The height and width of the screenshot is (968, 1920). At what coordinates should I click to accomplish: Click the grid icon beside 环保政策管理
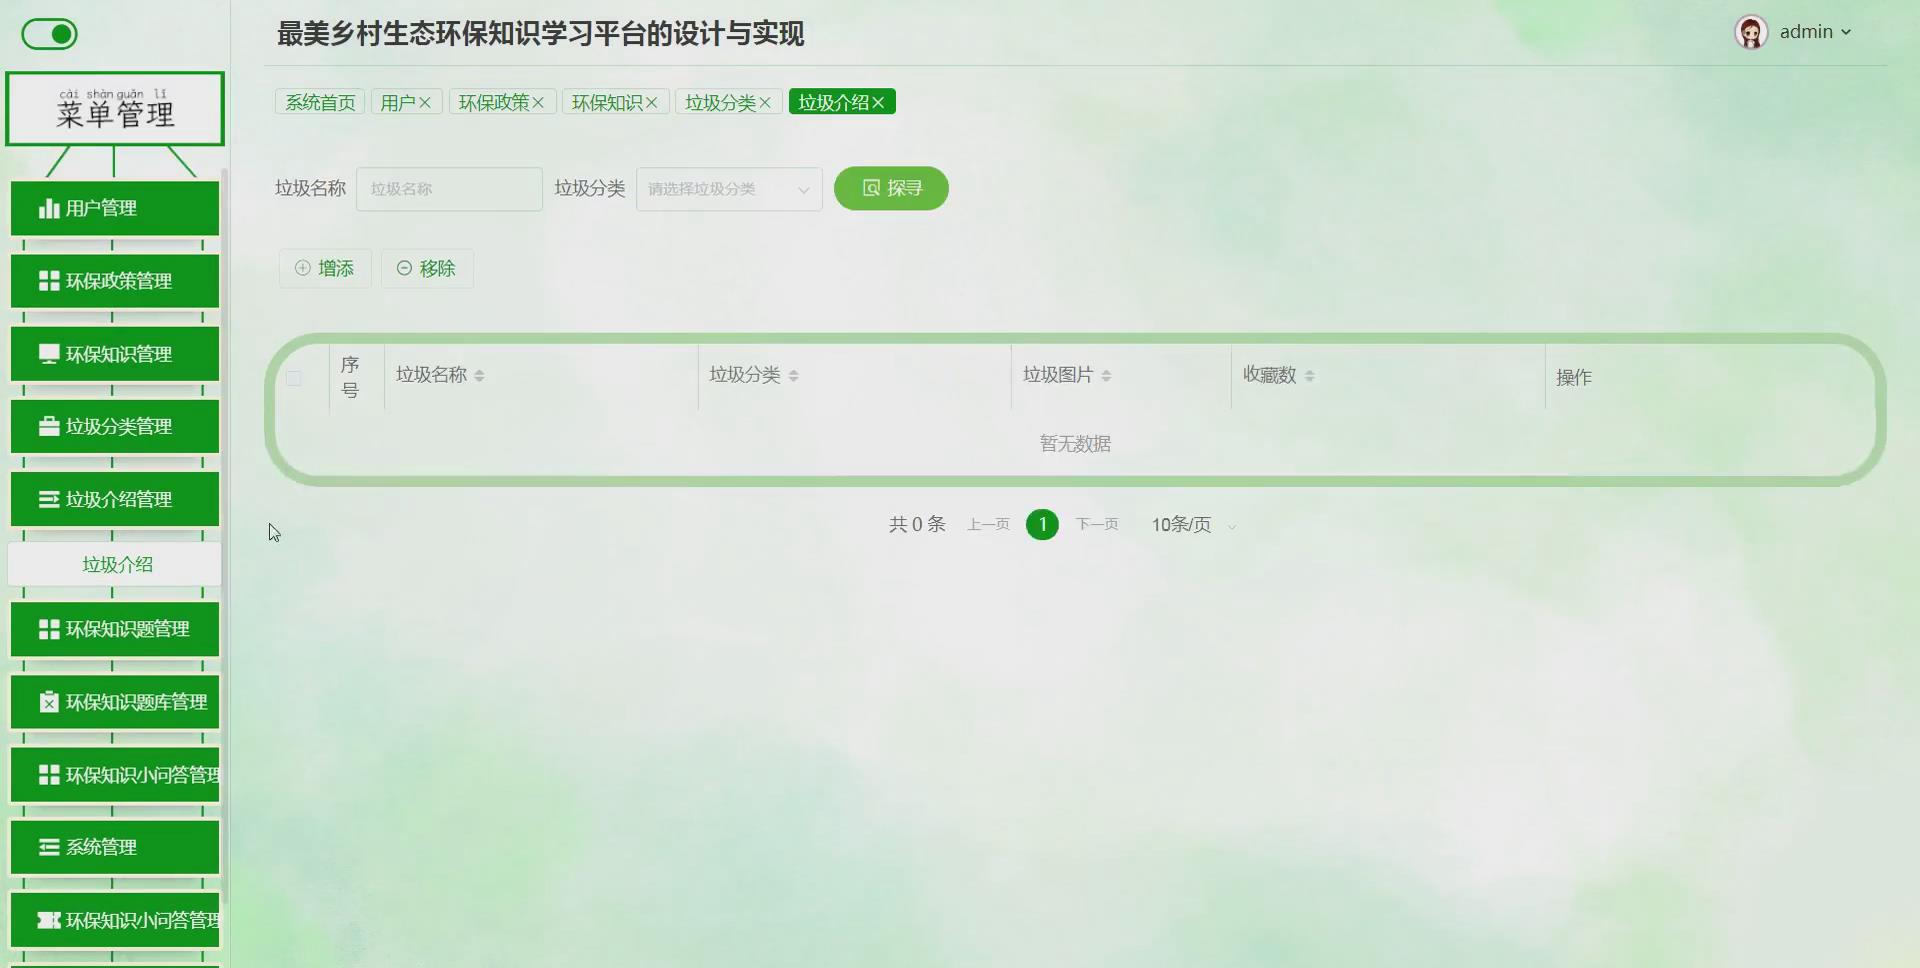coord(49,281)
